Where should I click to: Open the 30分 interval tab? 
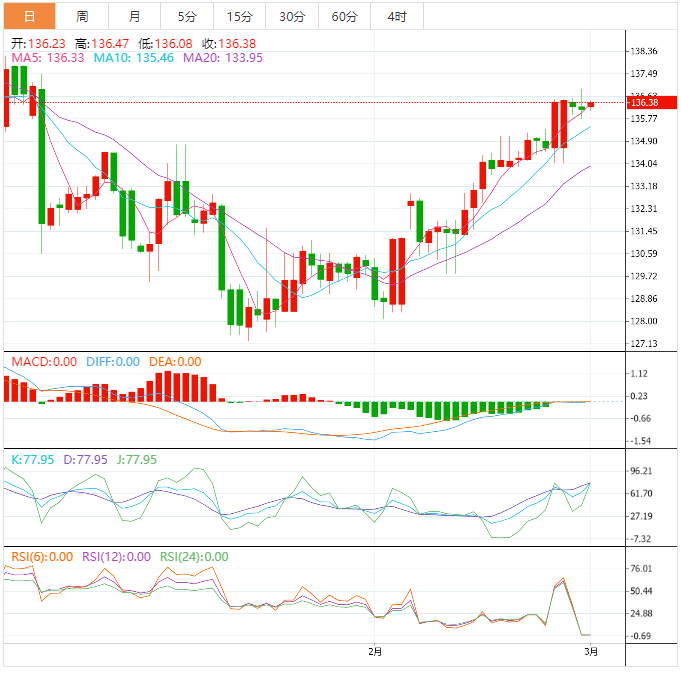[x=292, y=16]
